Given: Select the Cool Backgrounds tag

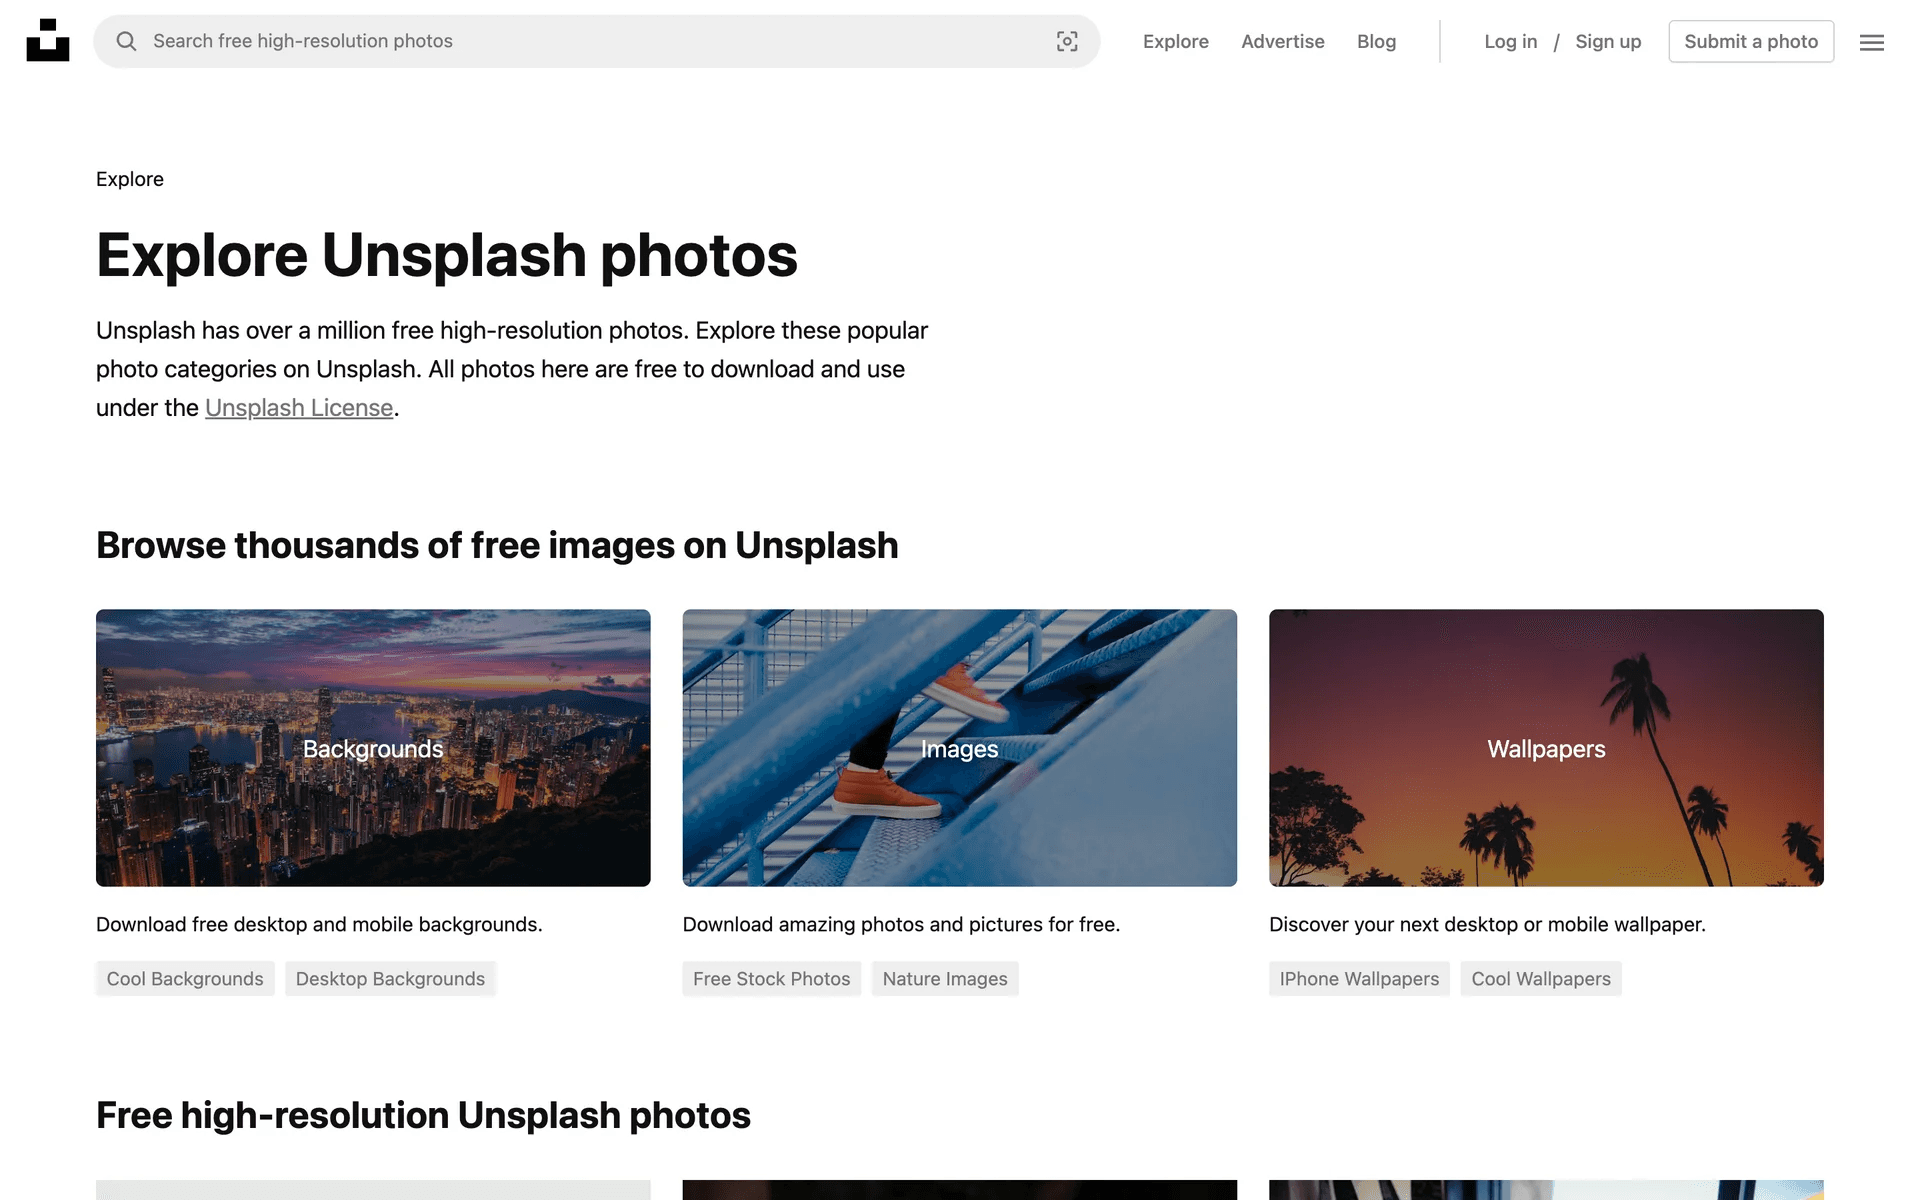Looking at the screenshot, I should click(185, 979).
